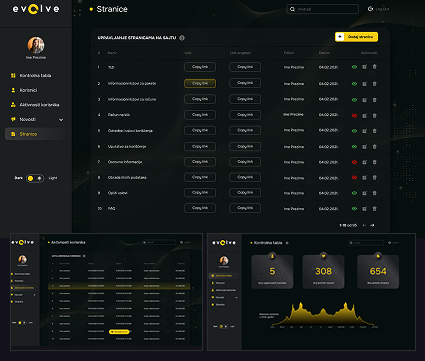The width and height of the screenshot is (425, 361).
Task: Toggle visibility eye for row 3
Action: point(354,100)
